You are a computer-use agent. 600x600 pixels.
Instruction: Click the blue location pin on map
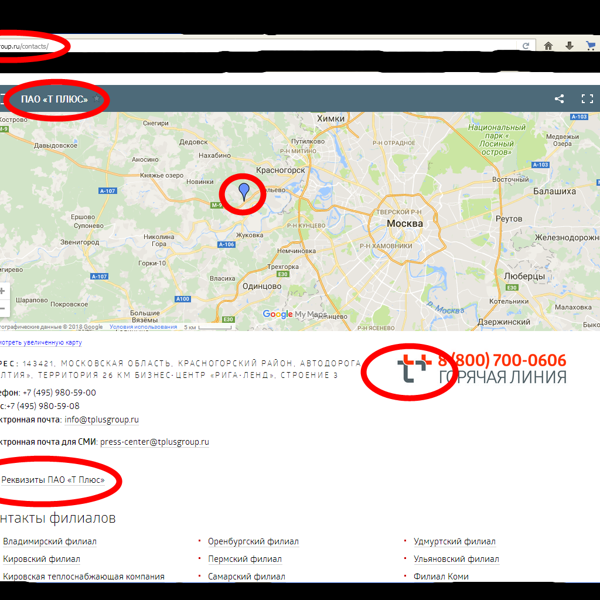click(244, 191)
